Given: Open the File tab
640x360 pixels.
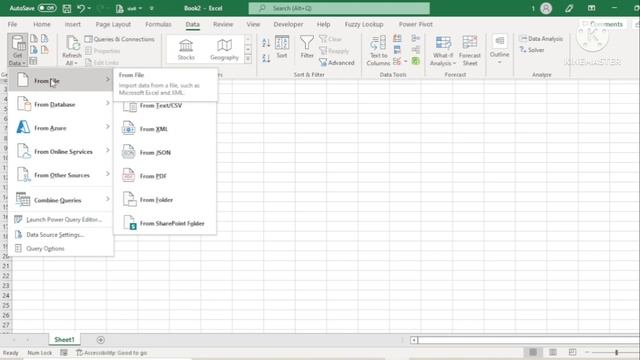Looking at the screenshot, I should 12,24.
